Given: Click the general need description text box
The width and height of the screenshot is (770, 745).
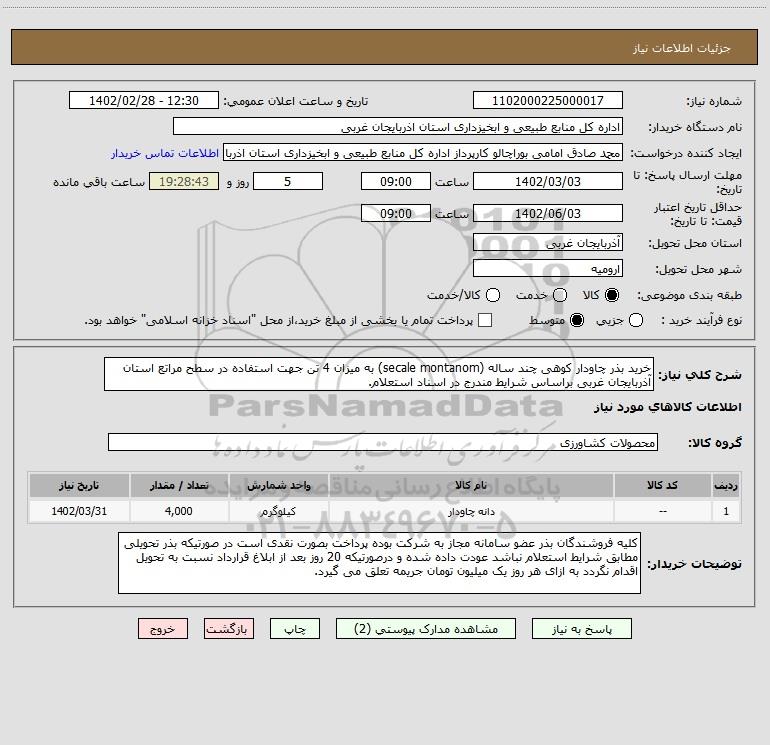Looking at the screenshot, I should pos(379,374).
